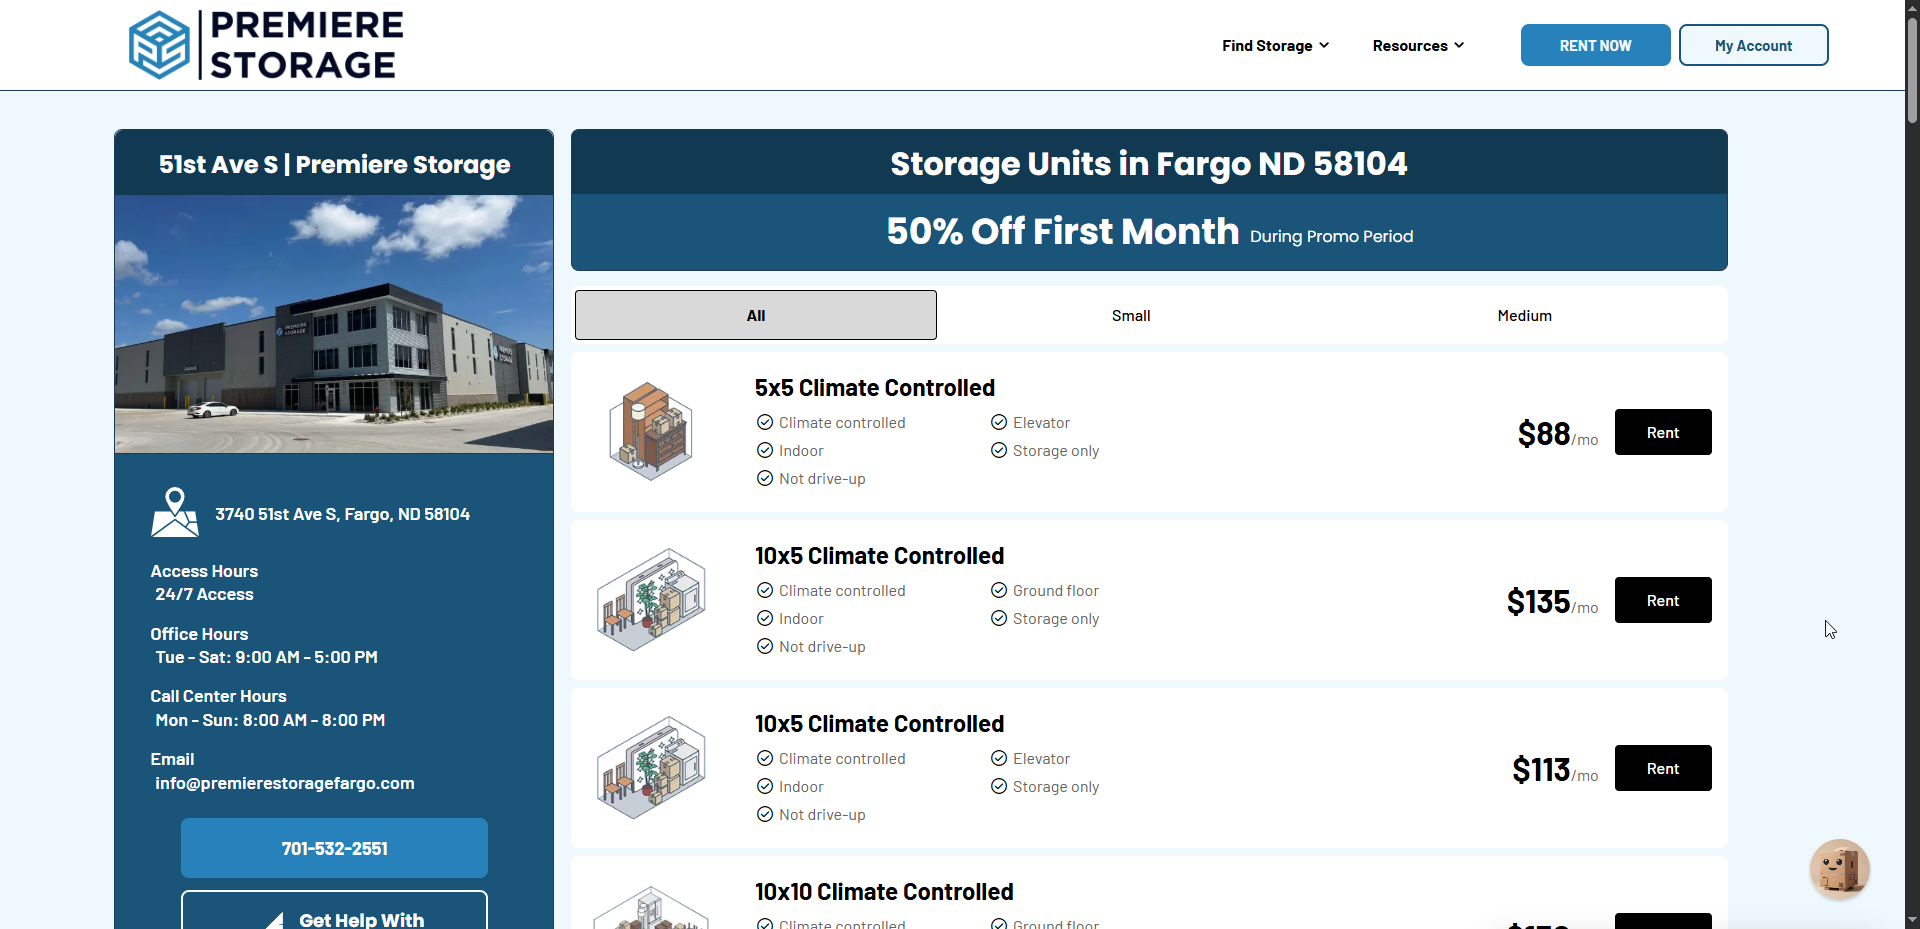Image resolution: width=1920 pixels, height=929 pixels.
Task: Click the facility building photo
Action: coord(334,323)
